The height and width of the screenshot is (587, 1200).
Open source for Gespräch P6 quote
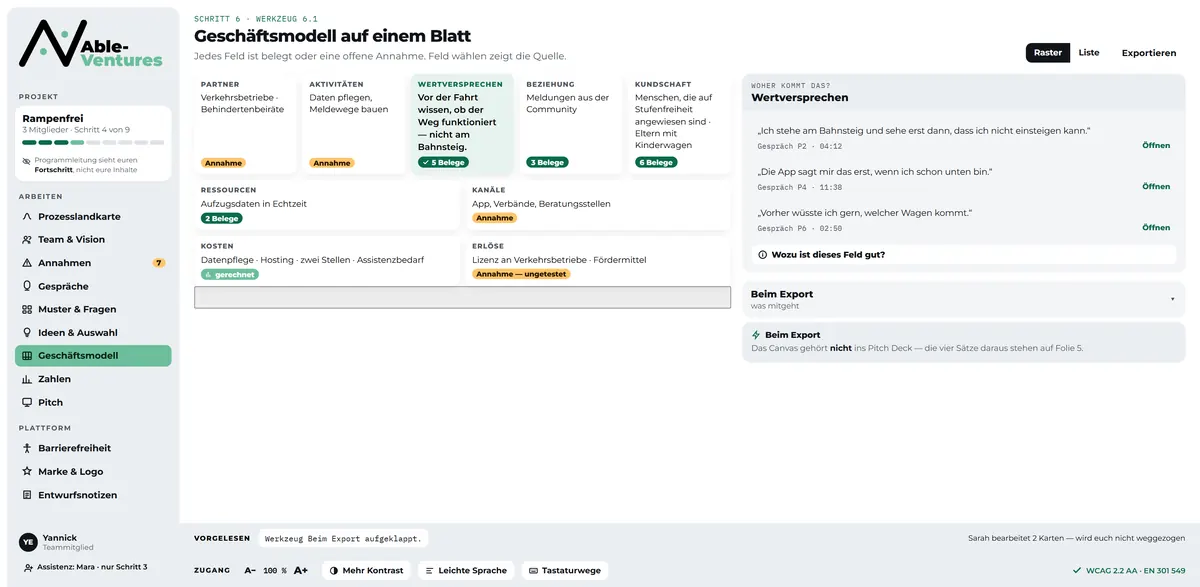1156,228
